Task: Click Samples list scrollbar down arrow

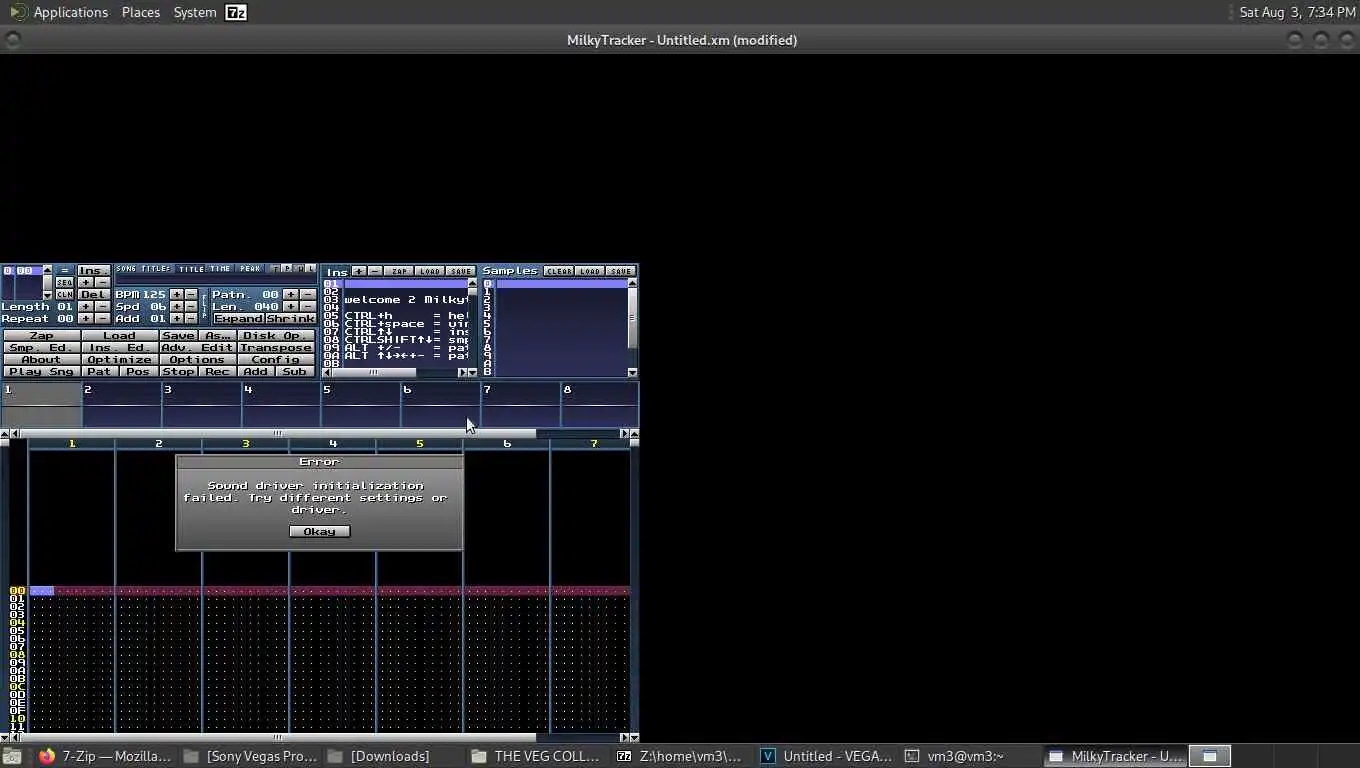Action: point(632,372)
